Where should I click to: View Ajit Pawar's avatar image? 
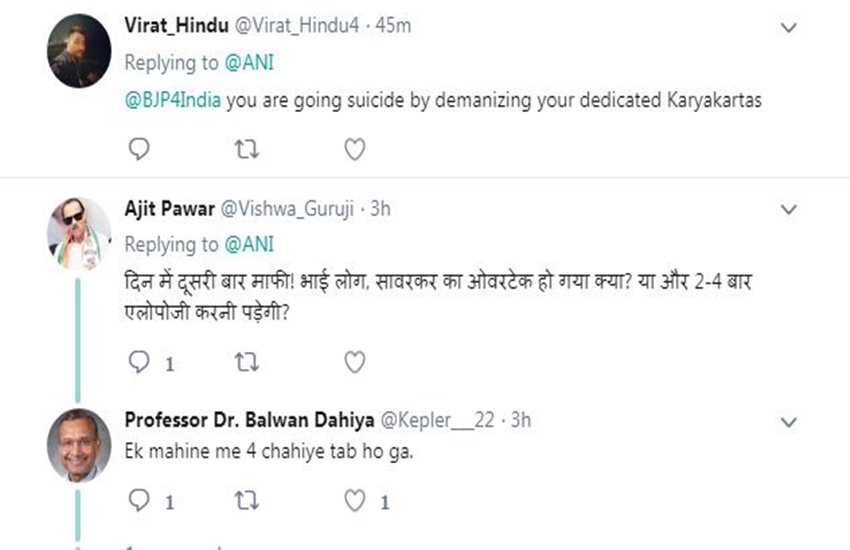pos(79,233)
